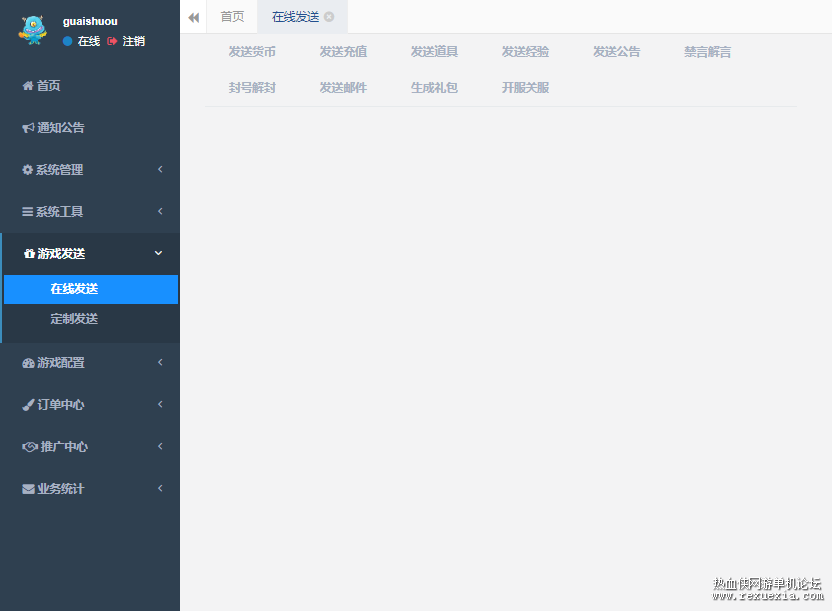
Task: Collapse sidebar with double-arrow icon
Action: 194,18
